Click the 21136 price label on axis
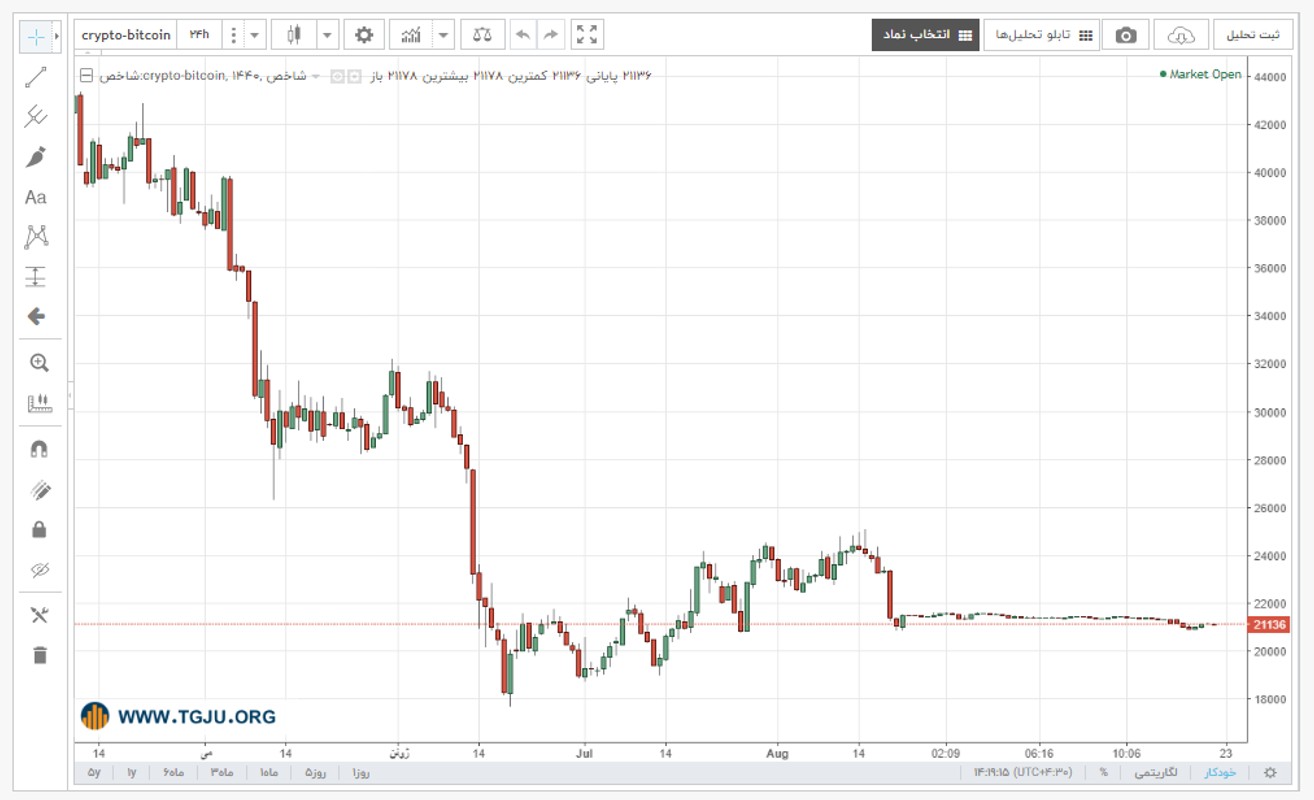 [x=1268, y=625]
